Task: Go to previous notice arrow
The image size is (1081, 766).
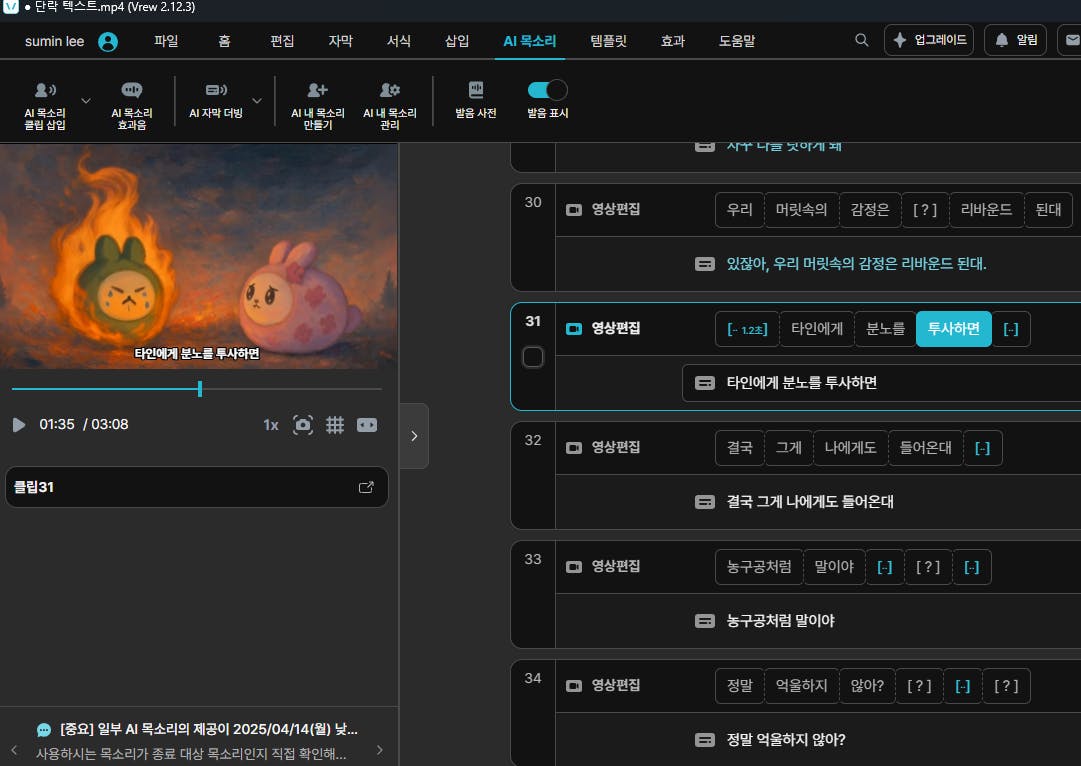Action: [x=14, y=750]
